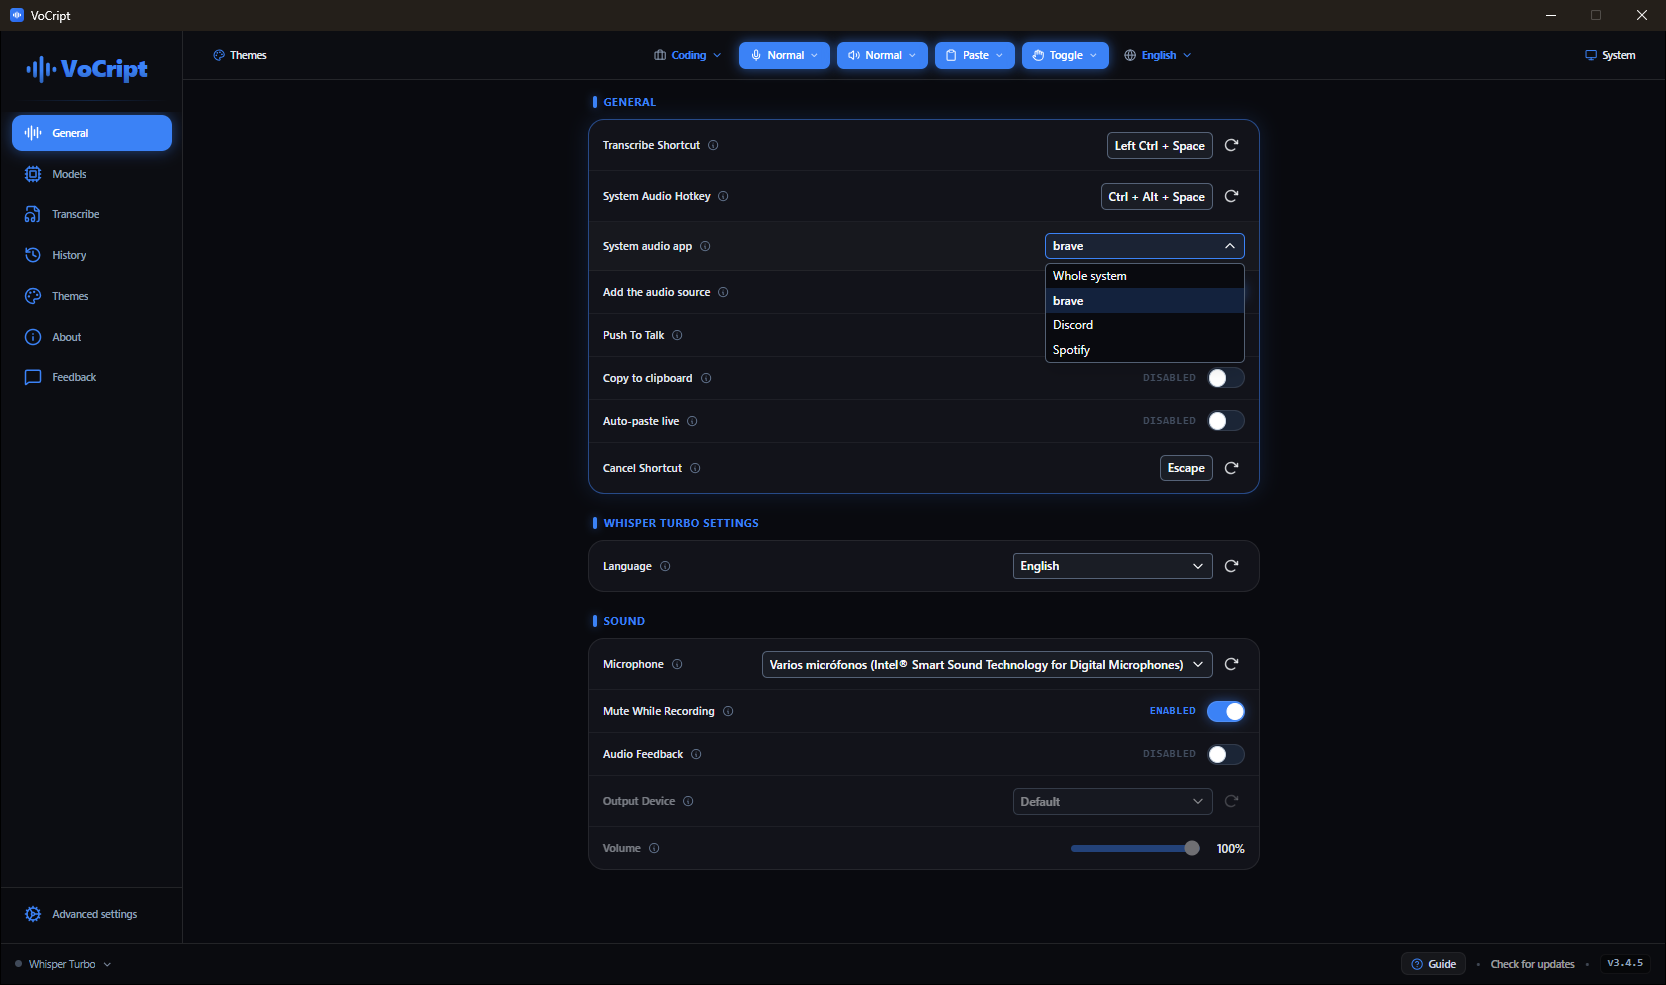The image size is (1666, 985).
Task: Open the Guide button in the footer
Action: tap(1433, 964)
